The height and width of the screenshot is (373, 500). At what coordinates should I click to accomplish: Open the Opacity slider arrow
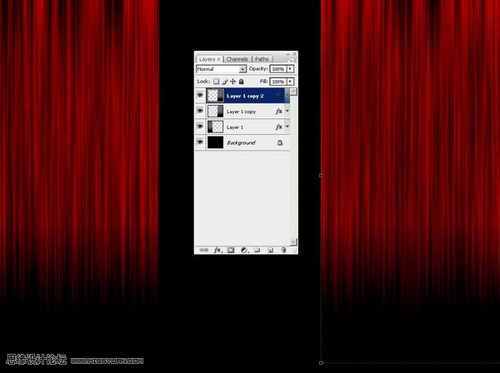click(290, 69)
